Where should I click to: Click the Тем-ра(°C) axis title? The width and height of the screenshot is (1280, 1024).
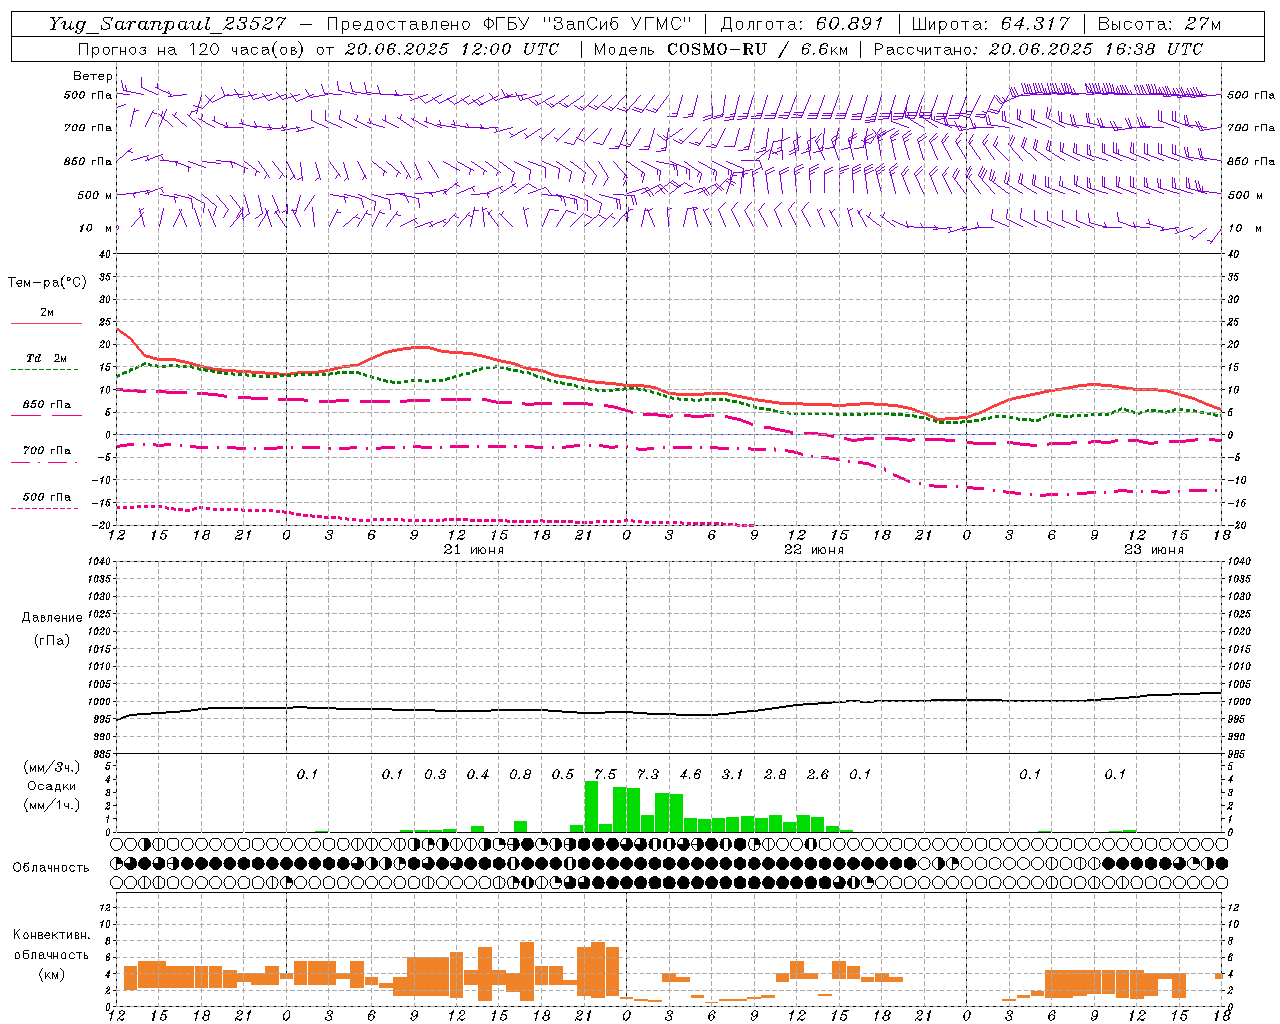[x=47, y=283]
